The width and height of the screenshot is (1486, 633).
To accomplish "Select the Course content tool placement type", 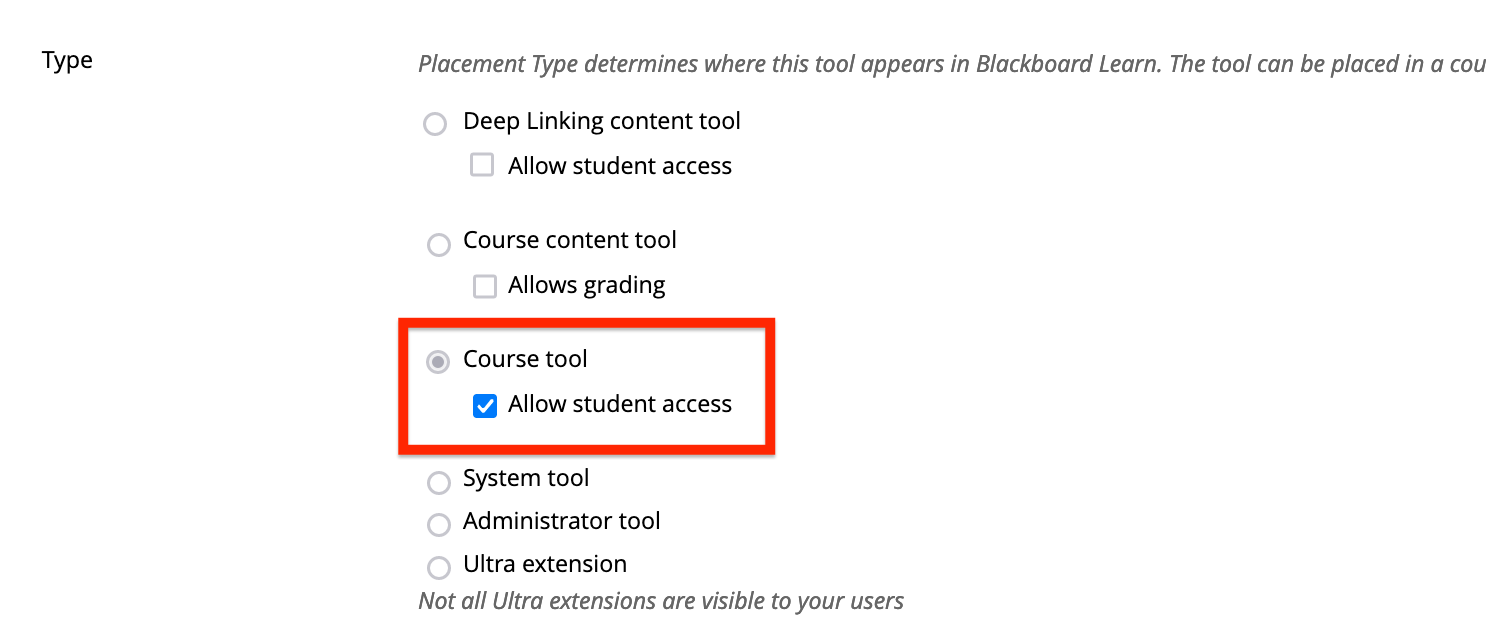I will pyautogui.click(x=439, y=244).
